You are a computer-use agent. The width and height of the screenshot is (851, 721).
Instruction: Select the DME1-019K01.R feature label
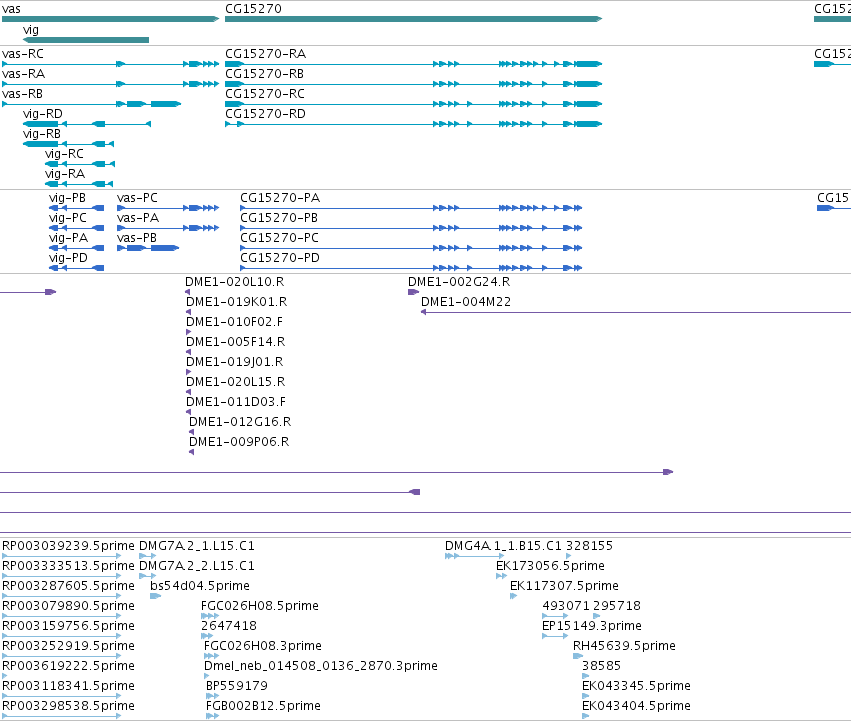tap(237, 302)
